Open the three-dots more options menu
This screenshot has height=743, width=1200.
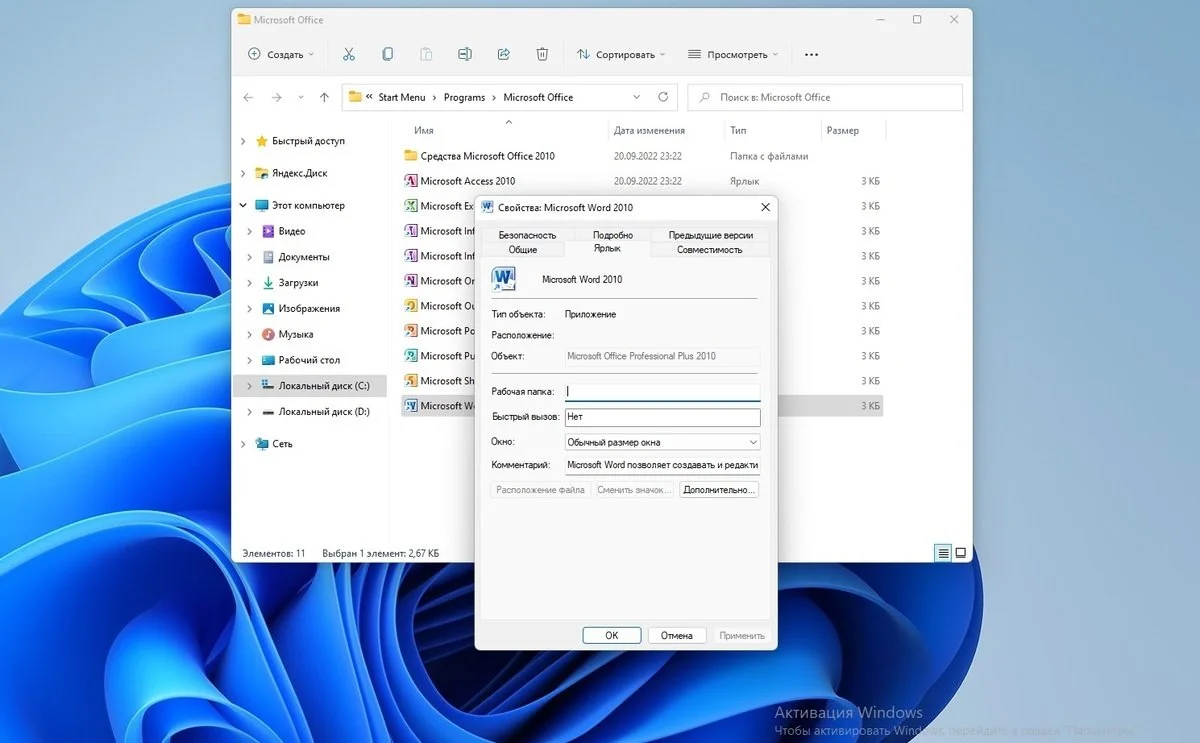811,55
